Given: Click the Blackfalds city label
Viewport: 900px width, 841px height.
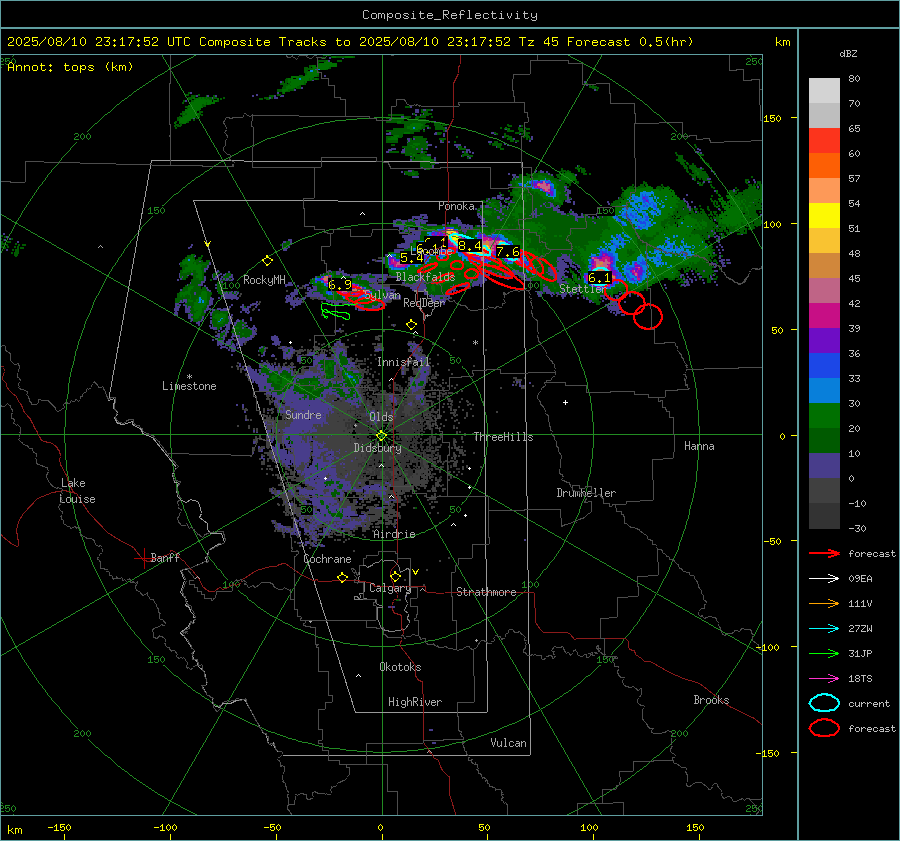Looking at the screenshot, I should click(x=425, y=277).
